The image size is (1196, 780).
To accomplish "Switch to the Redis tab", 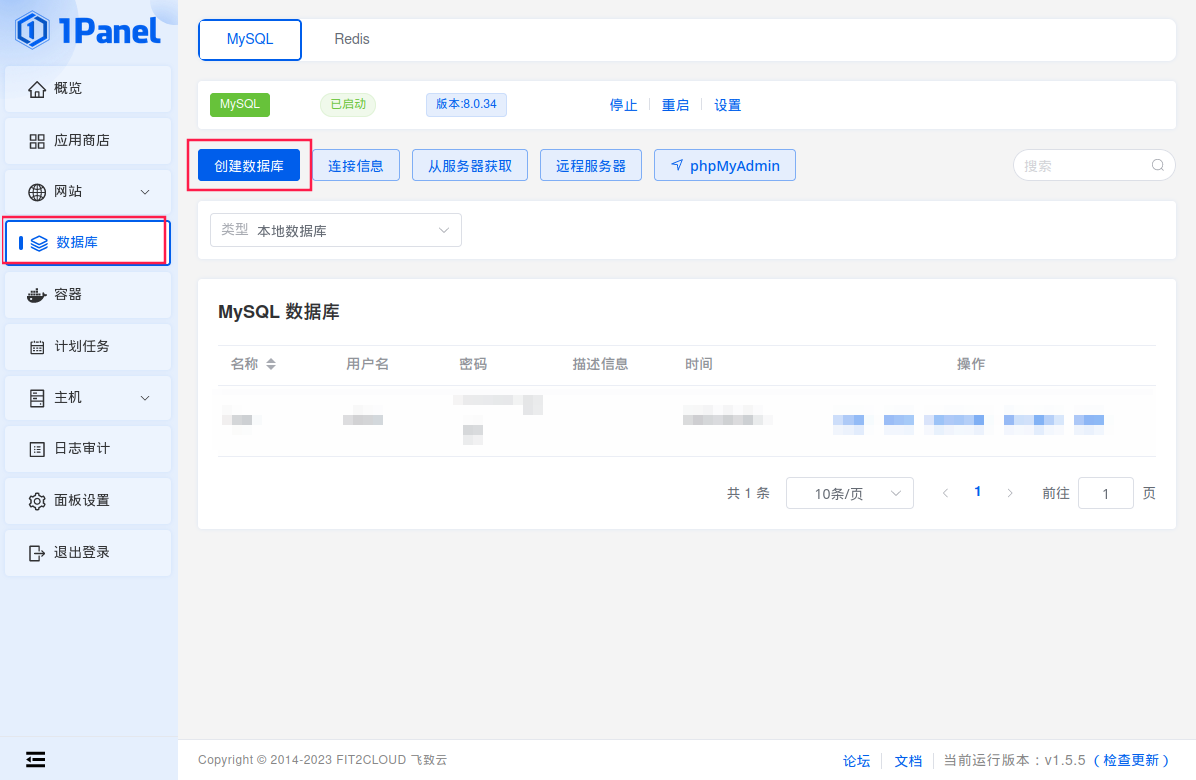I will click(352, 40).
